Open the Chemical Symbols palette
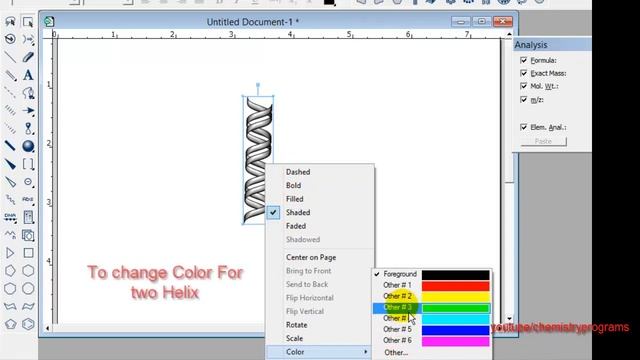This screenshot has width=640, height=360. click(x=28, y=182)
